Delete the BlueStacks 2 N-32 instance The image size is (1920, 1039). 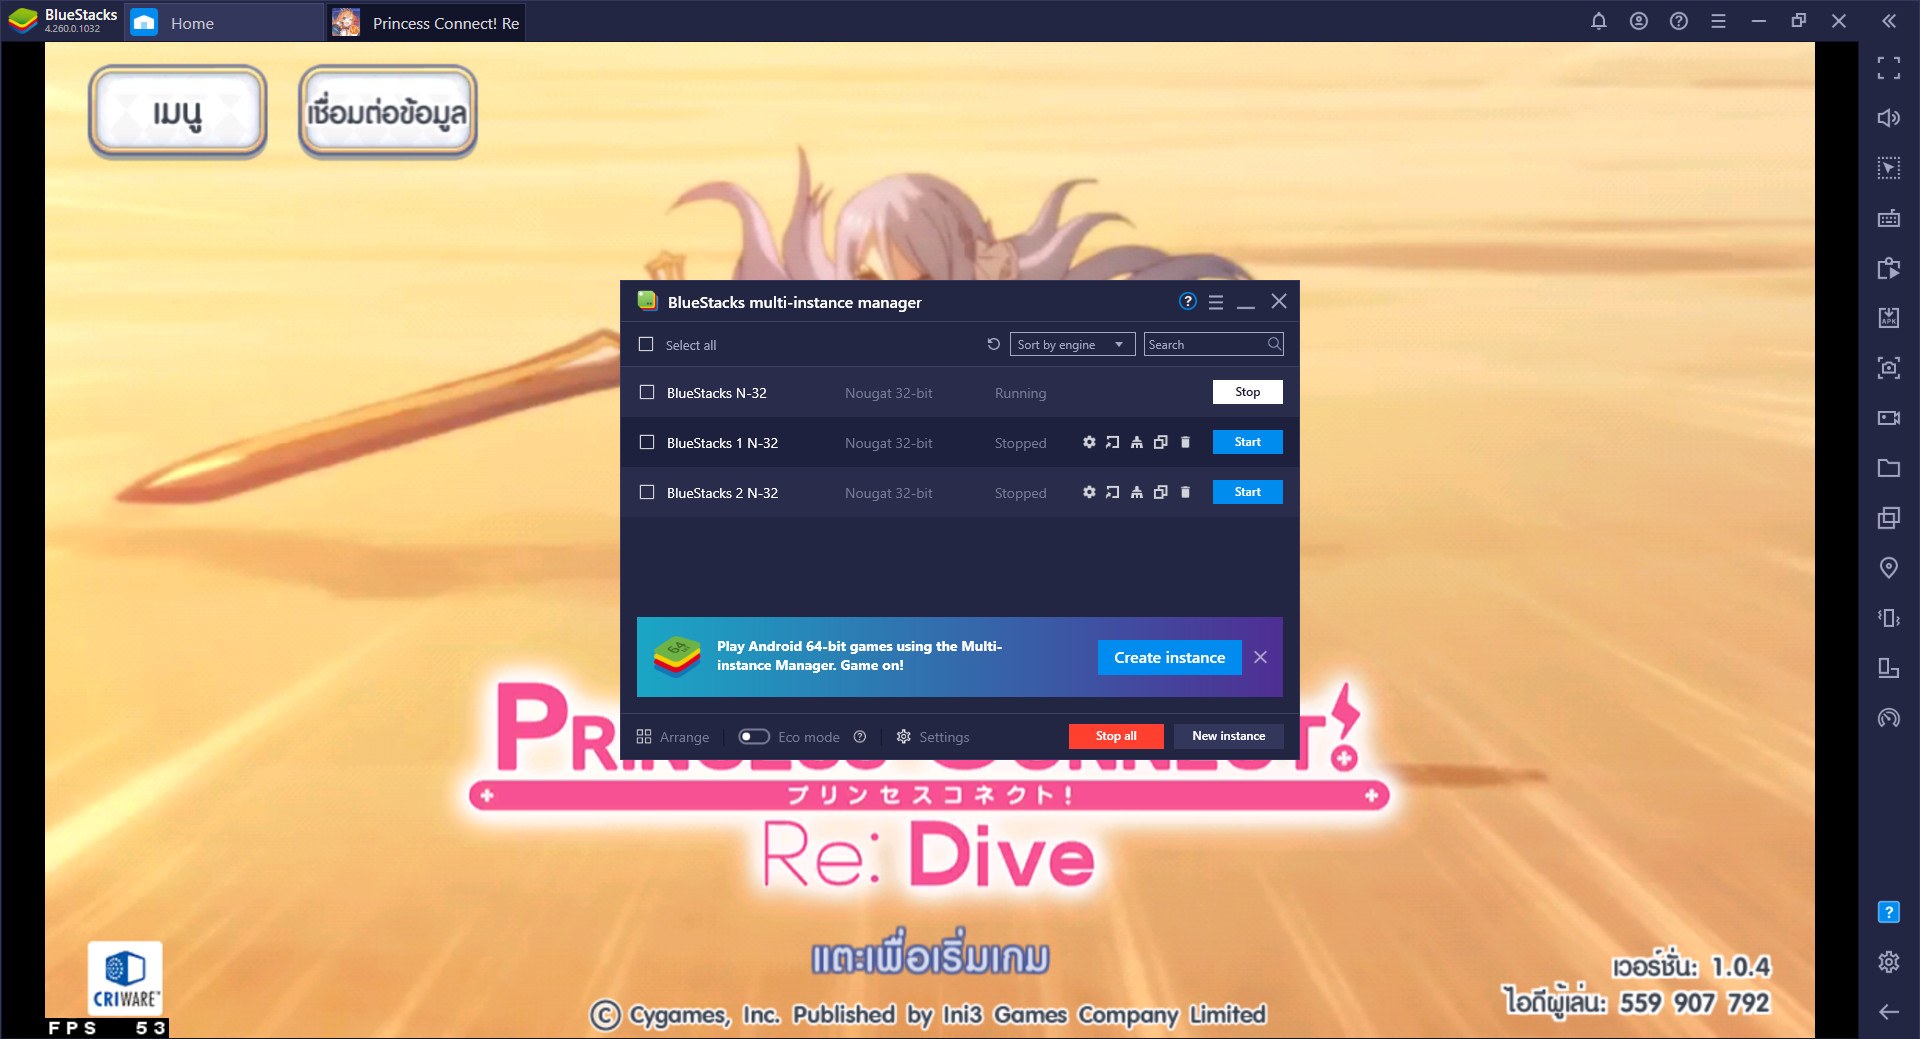coord(1185,492)
